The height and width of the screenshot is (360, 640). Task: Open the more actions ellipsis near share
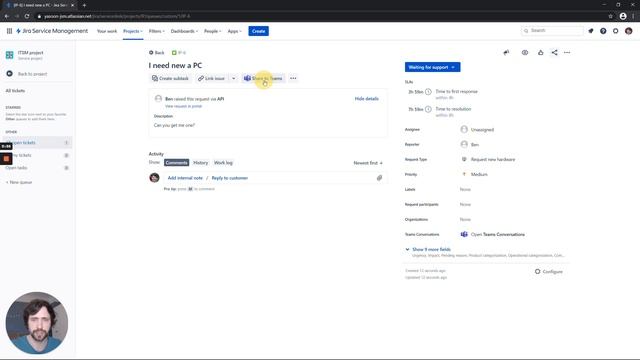tap(567, 53)
